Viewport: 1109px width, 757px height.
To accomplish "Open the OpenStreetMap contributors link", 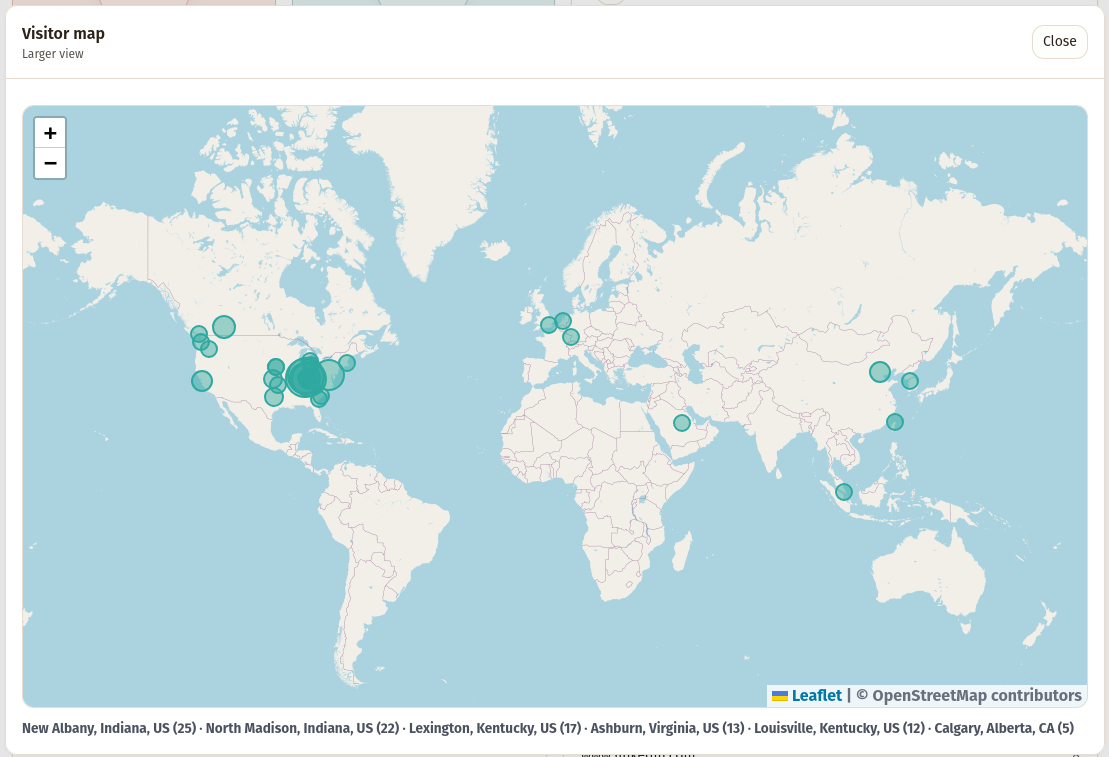I will (x=968, y=695).
